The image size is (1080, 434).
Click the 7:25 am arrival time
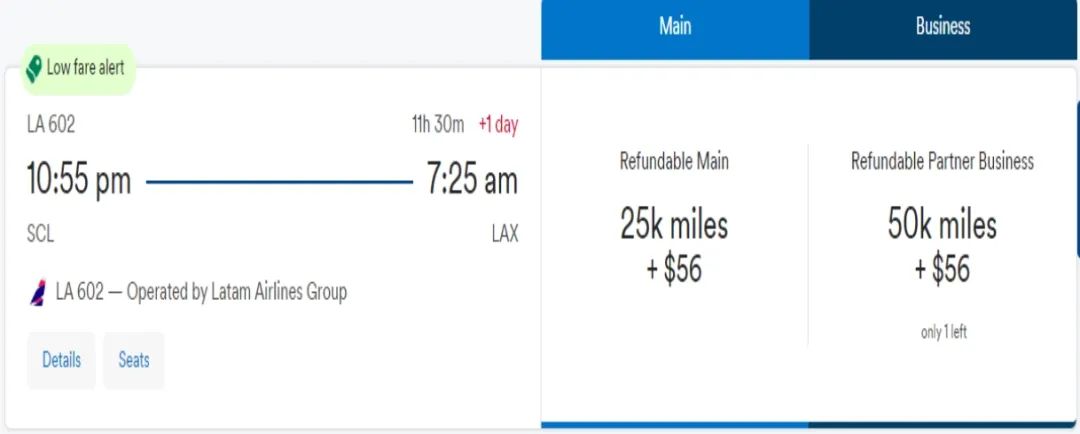[x=472, y=181]
